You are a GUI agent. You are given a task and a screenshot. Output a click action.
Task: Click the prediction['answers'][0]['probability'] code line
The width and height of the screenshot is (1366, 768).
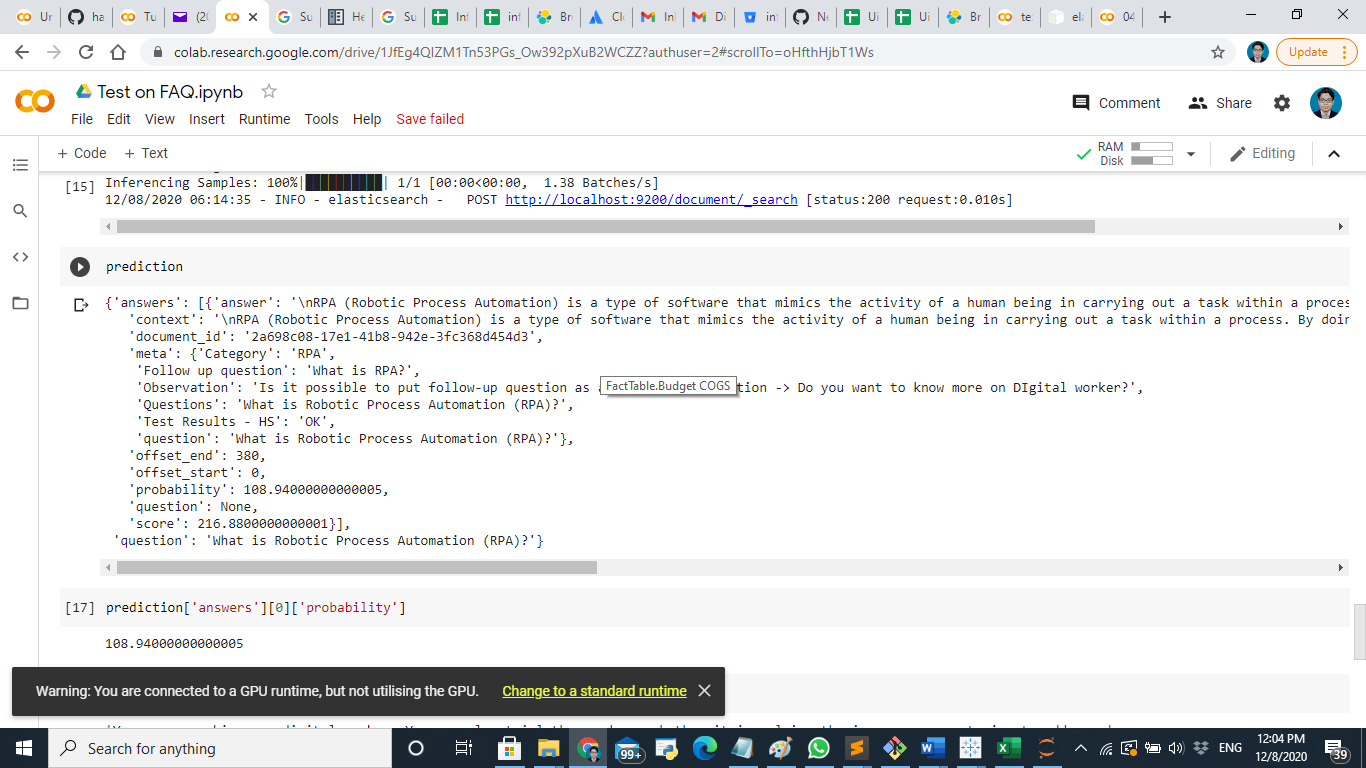tap(256, 608)
